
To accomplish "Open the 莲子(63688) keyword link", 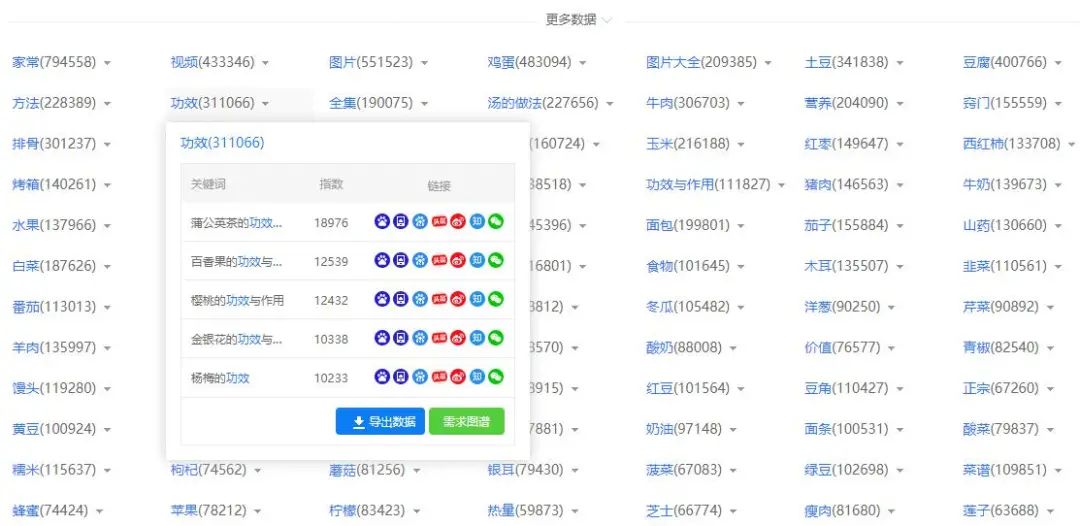I will click(1000, 510).
